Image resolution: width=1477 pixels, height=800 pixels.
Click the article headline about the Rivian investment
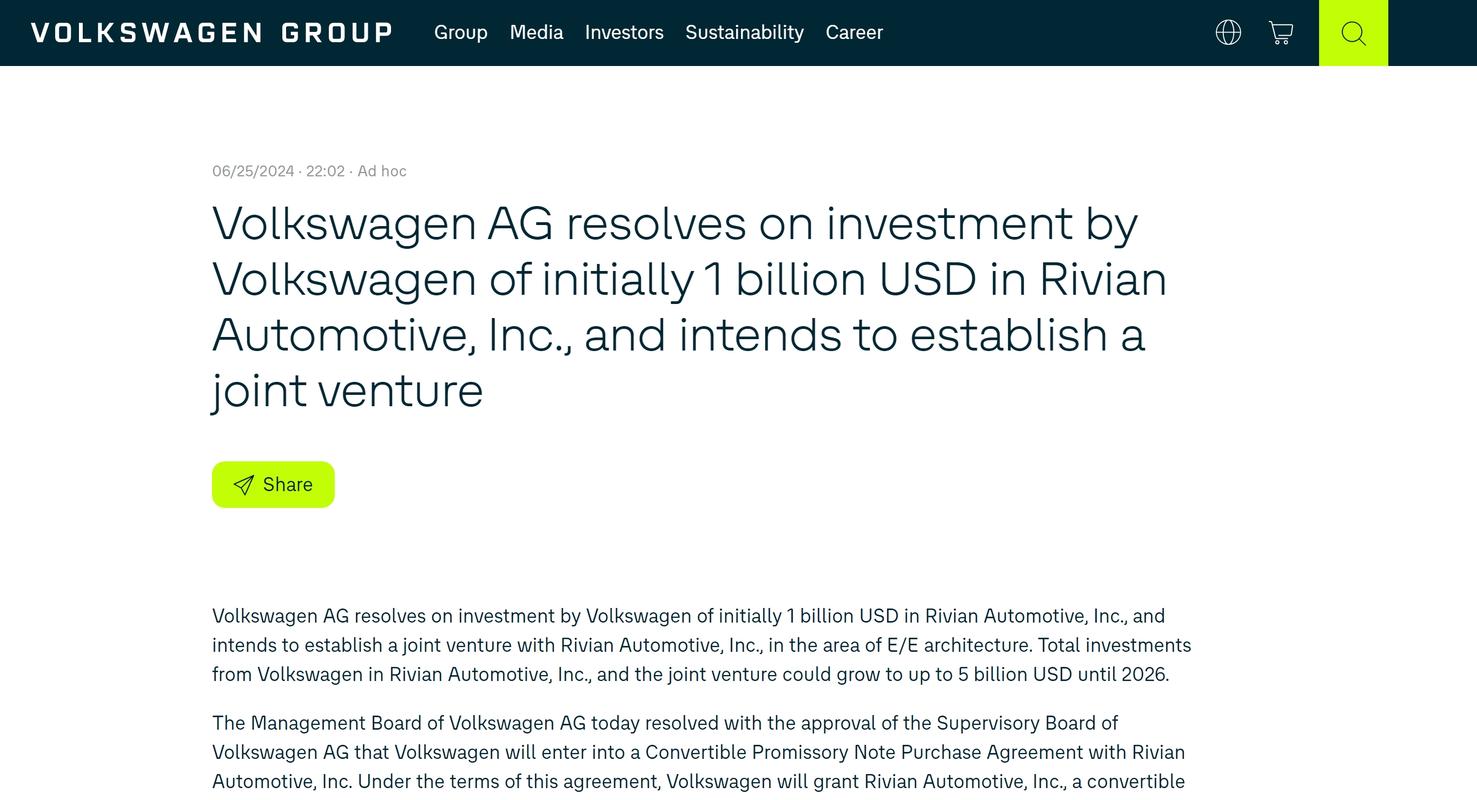pyautogui.click(x=689, y=279)
